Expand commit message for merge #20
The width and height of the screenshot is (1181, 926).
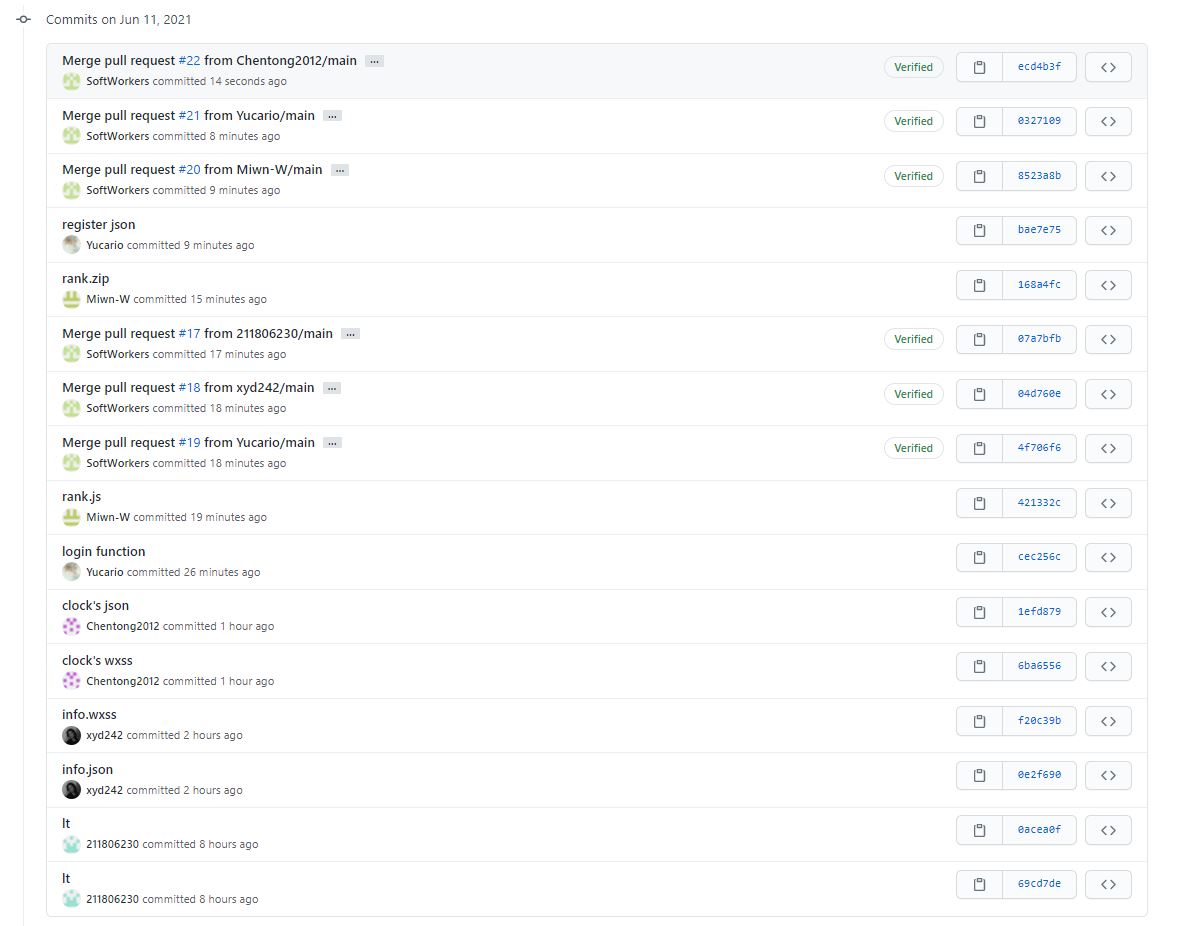click(x=340, y=170)
